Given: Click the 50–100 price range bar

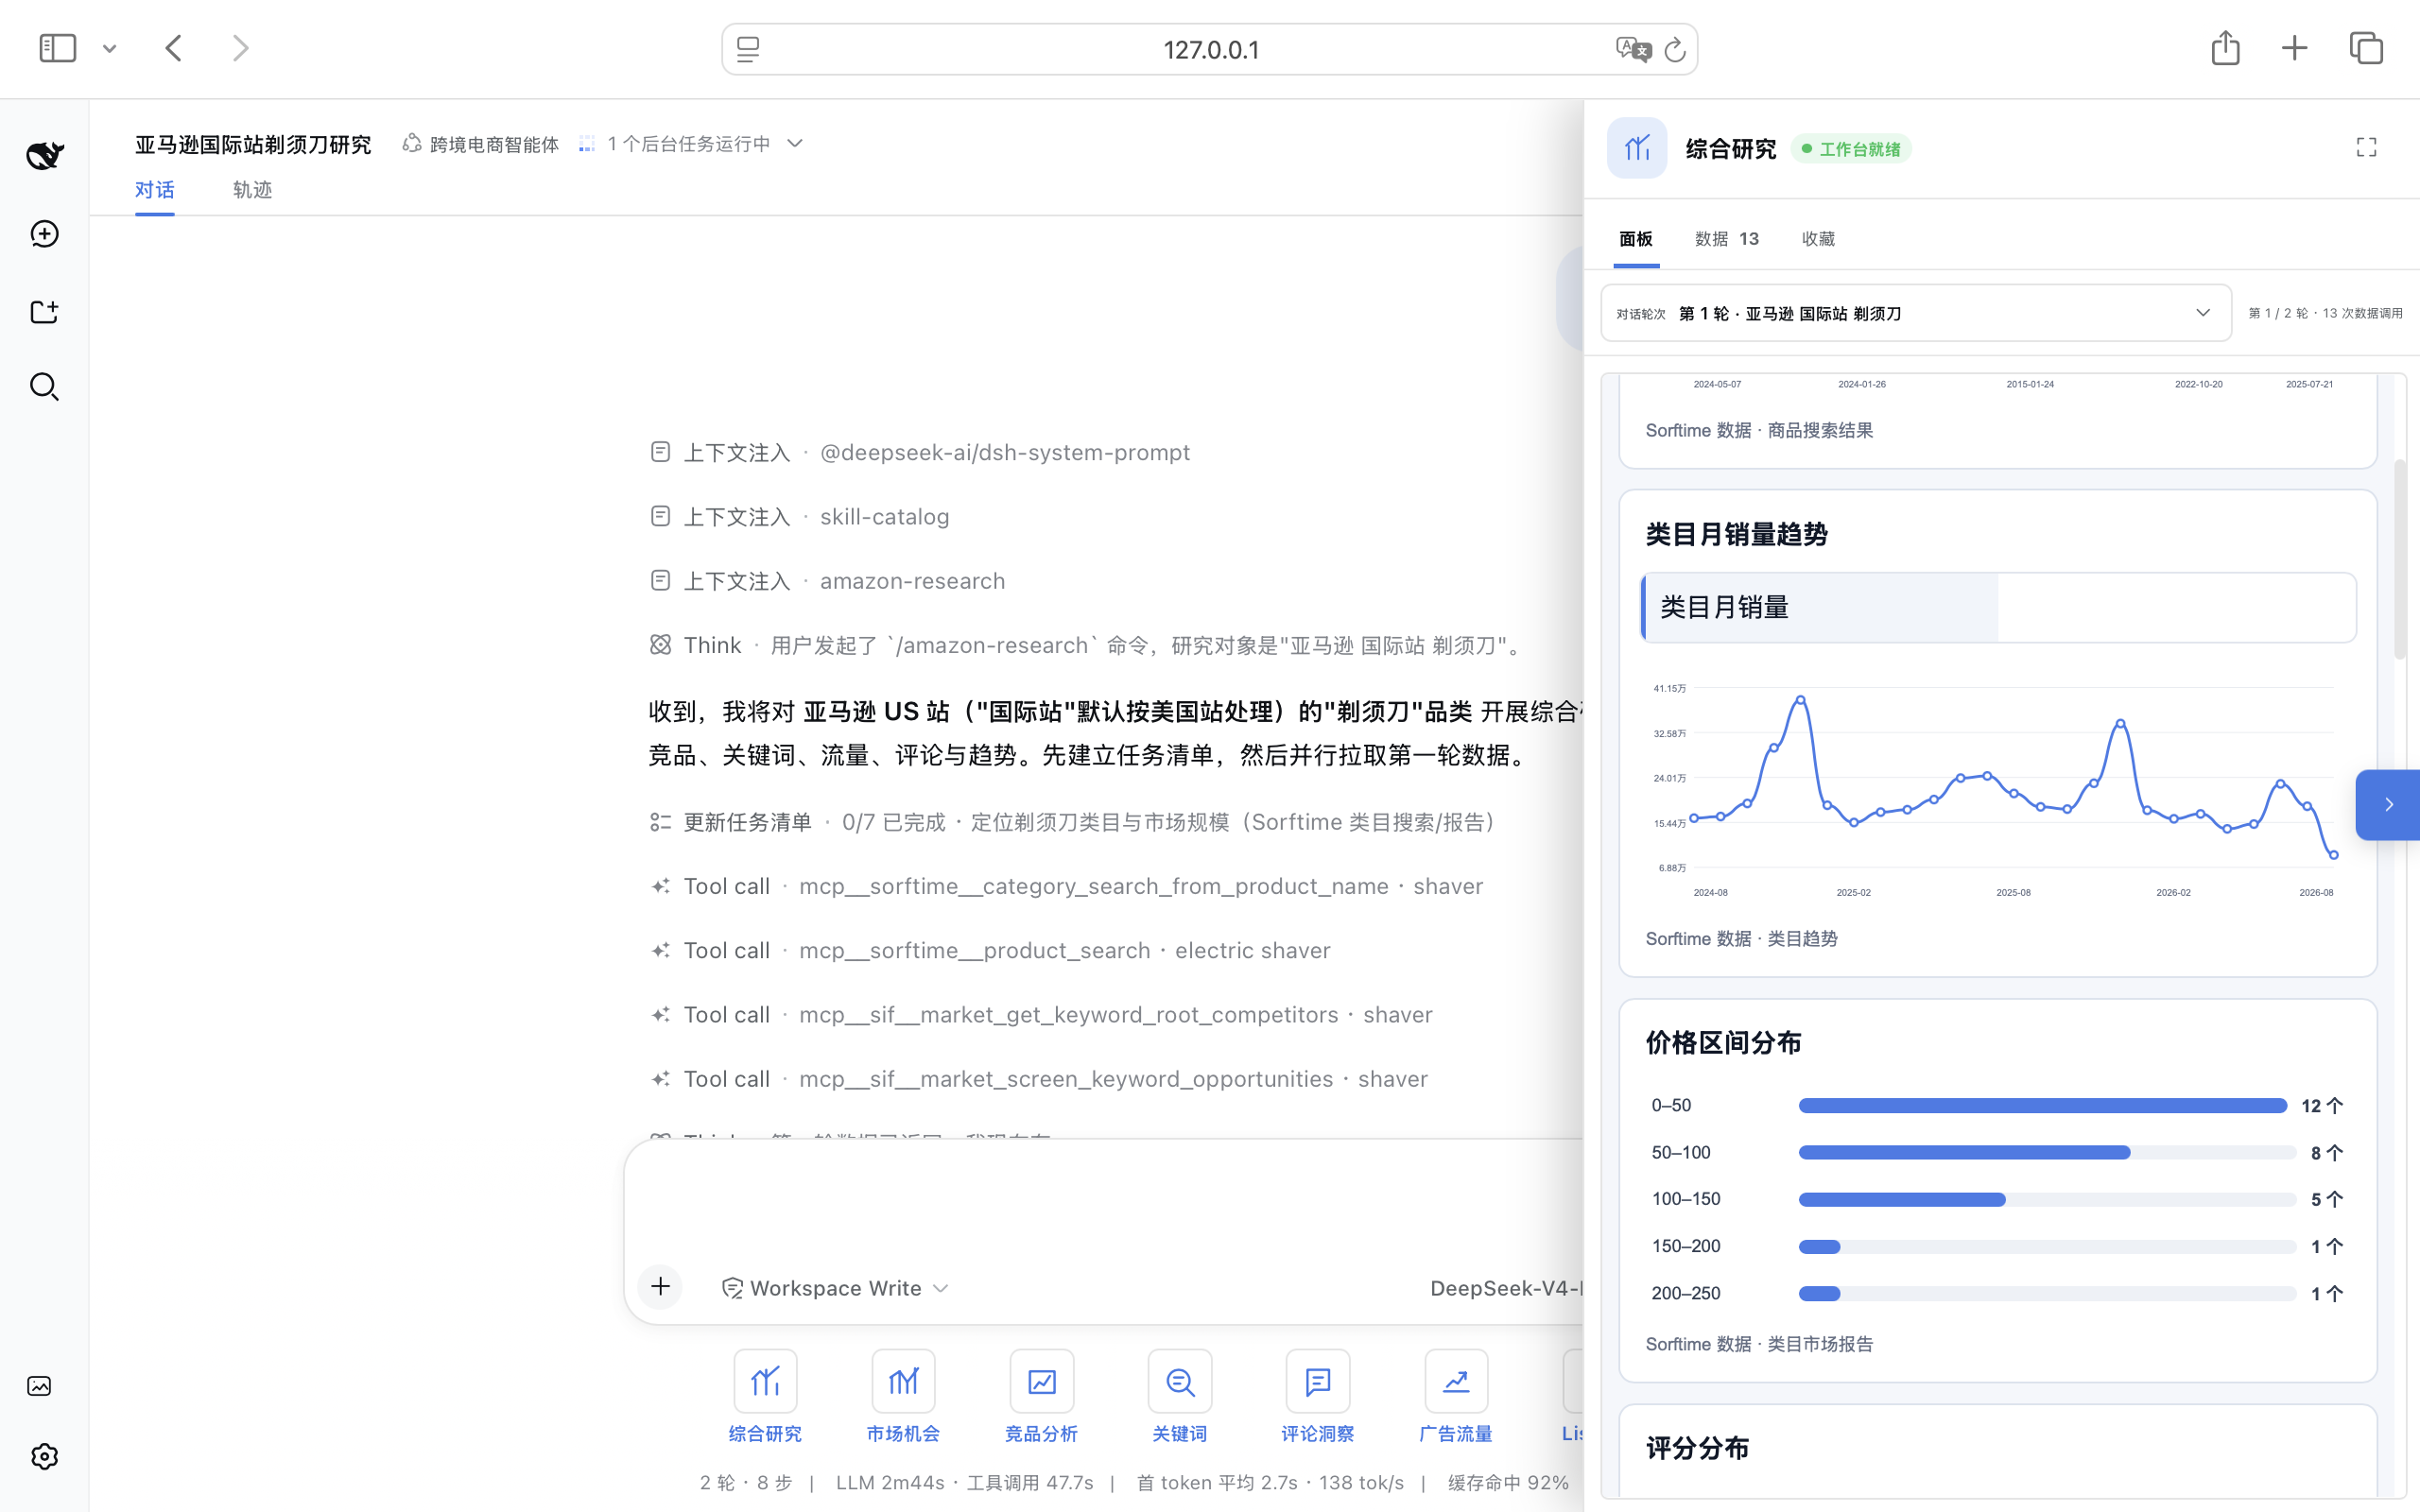Looking at the screenshot, I should (x=1964, y=1153).
